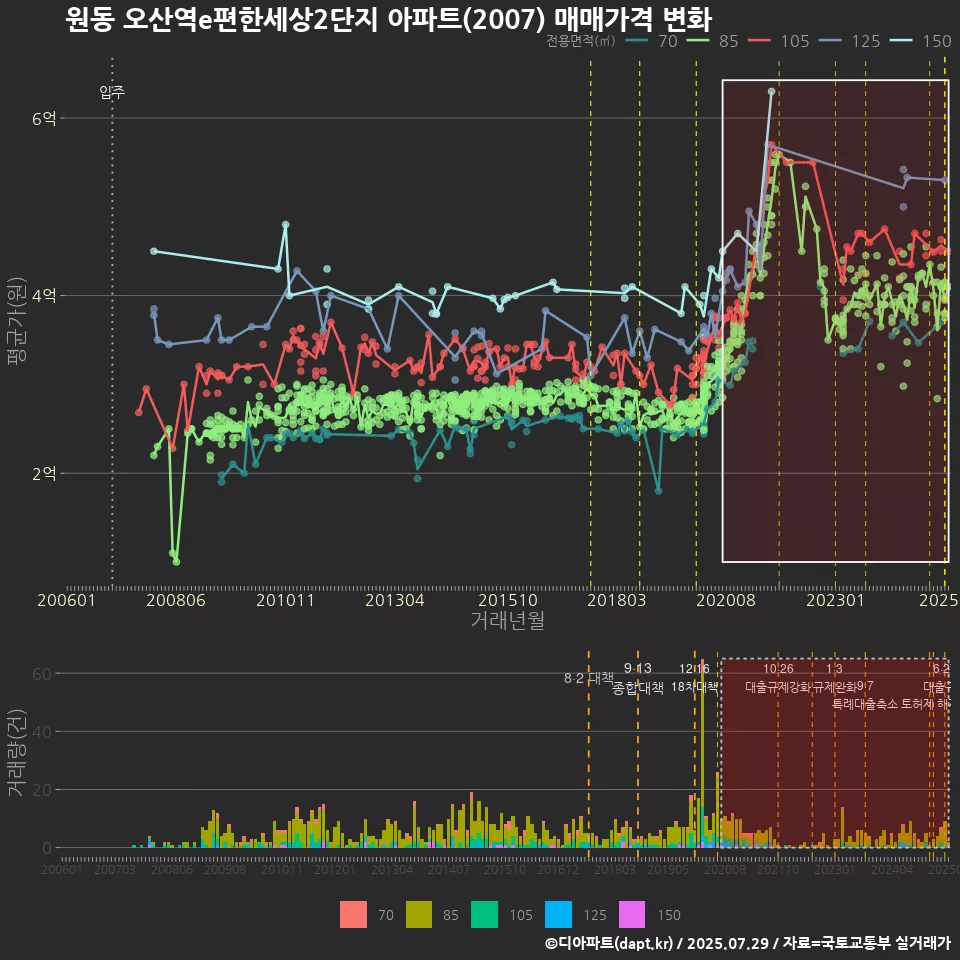The height and width of the screenshot is (960, 960).
Task: Click 201905 on the volume chart x-axis
Action: pyautogui.click(x=668, y=869)
